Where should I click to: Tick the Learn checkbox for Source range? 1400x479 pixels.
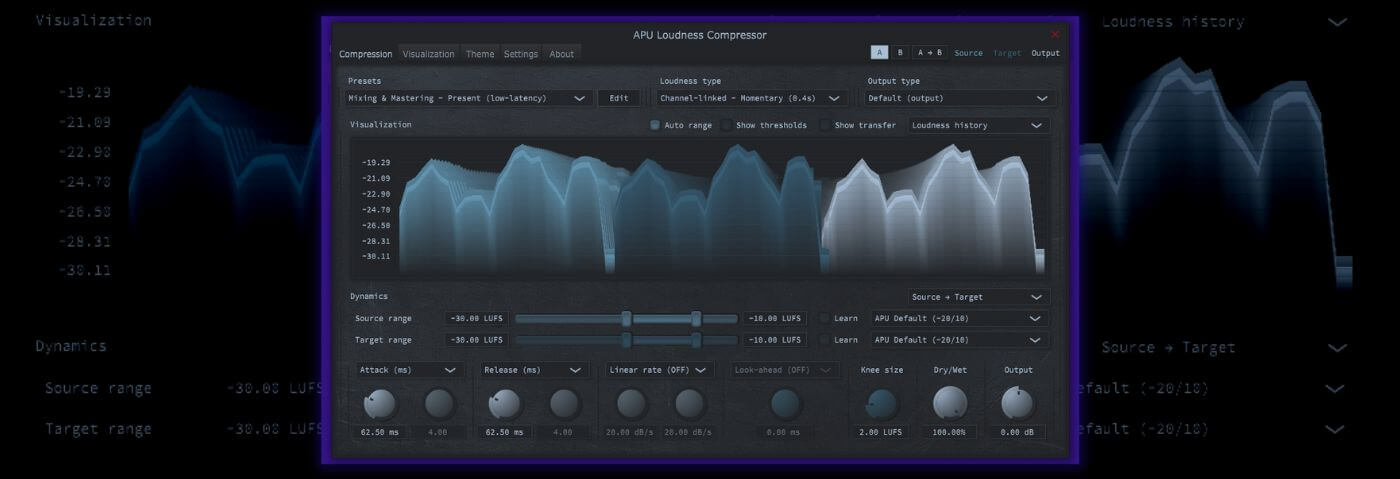coord(824,318)
